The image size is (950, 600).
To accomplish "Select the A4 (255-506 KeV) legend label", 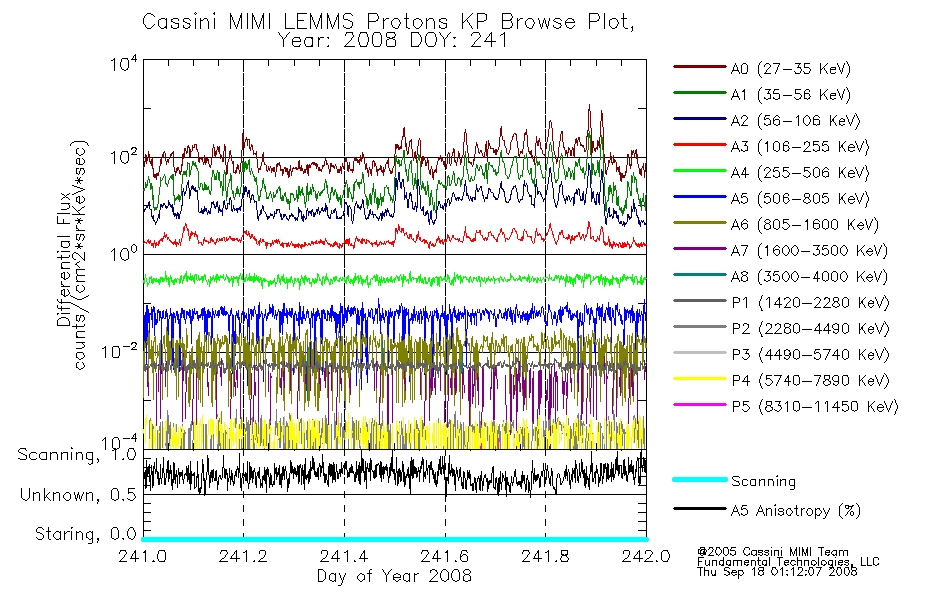I will point(800,173).
